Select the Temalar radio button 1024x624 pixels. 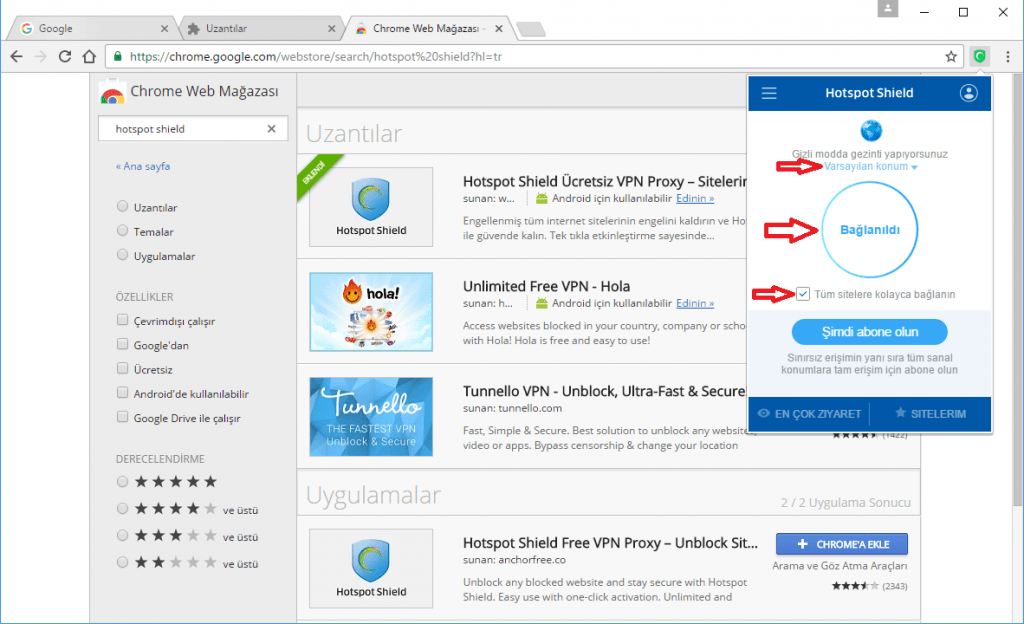(x=121, y=231)
